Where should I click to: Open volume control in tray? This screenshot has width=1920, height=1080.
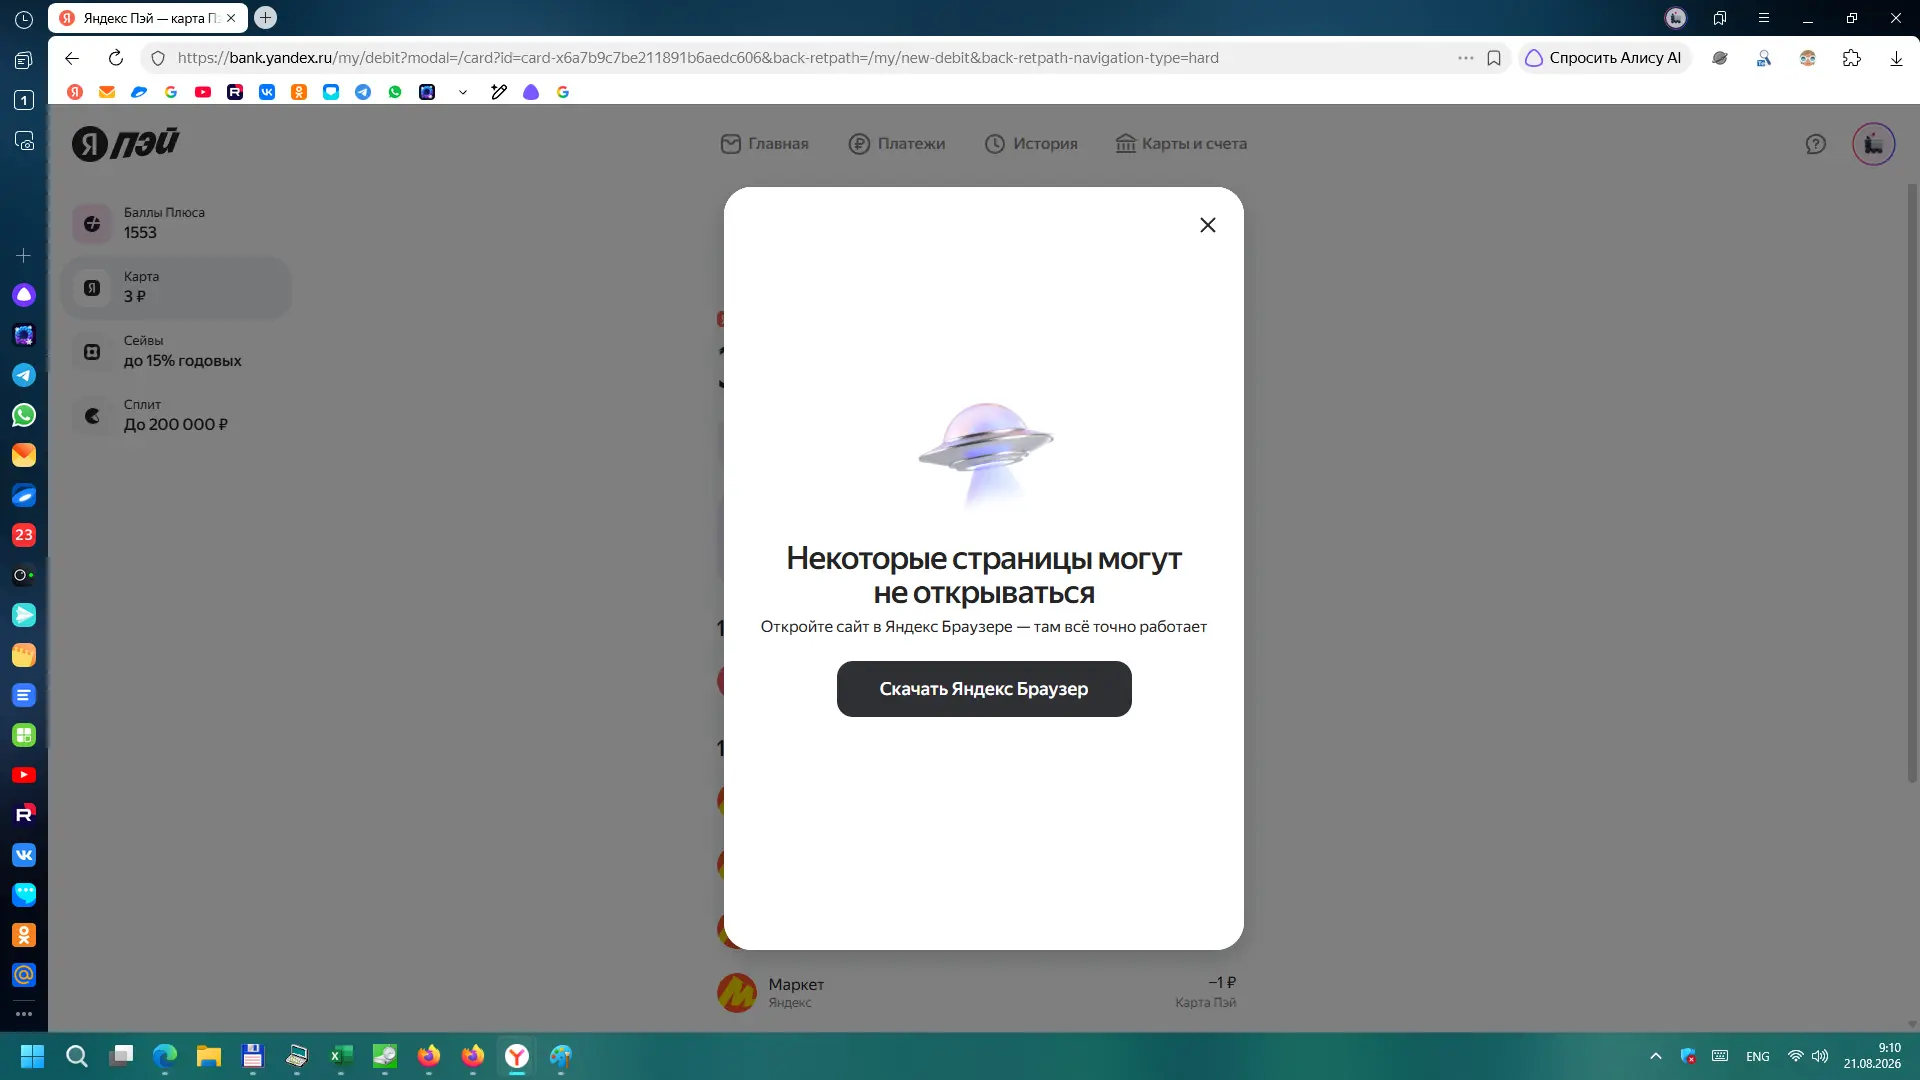[1820, 1056]
